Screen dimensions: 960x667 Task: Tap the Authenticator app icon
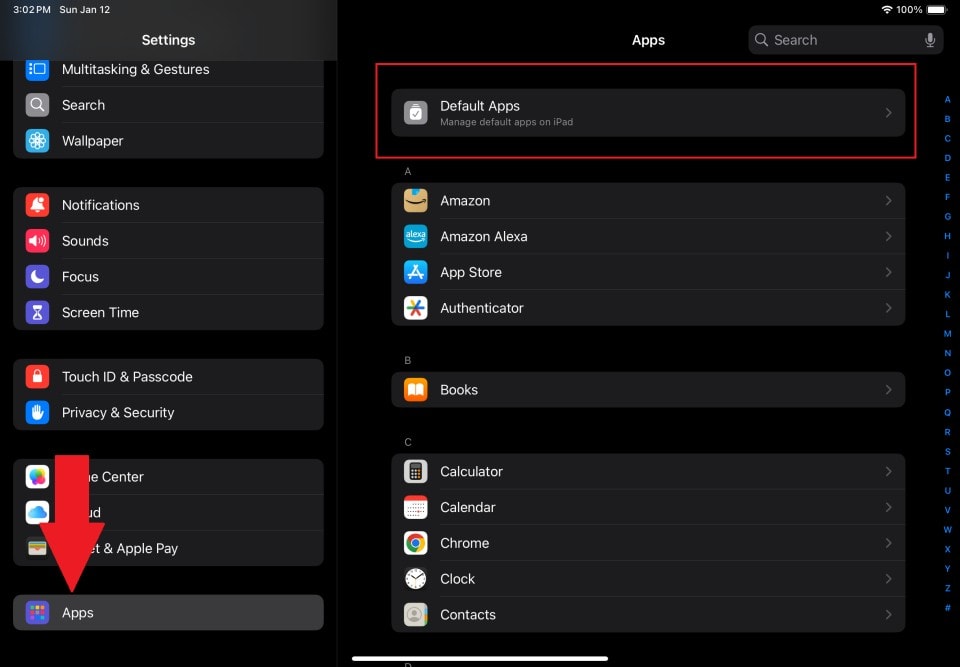[x=415, y=308]
